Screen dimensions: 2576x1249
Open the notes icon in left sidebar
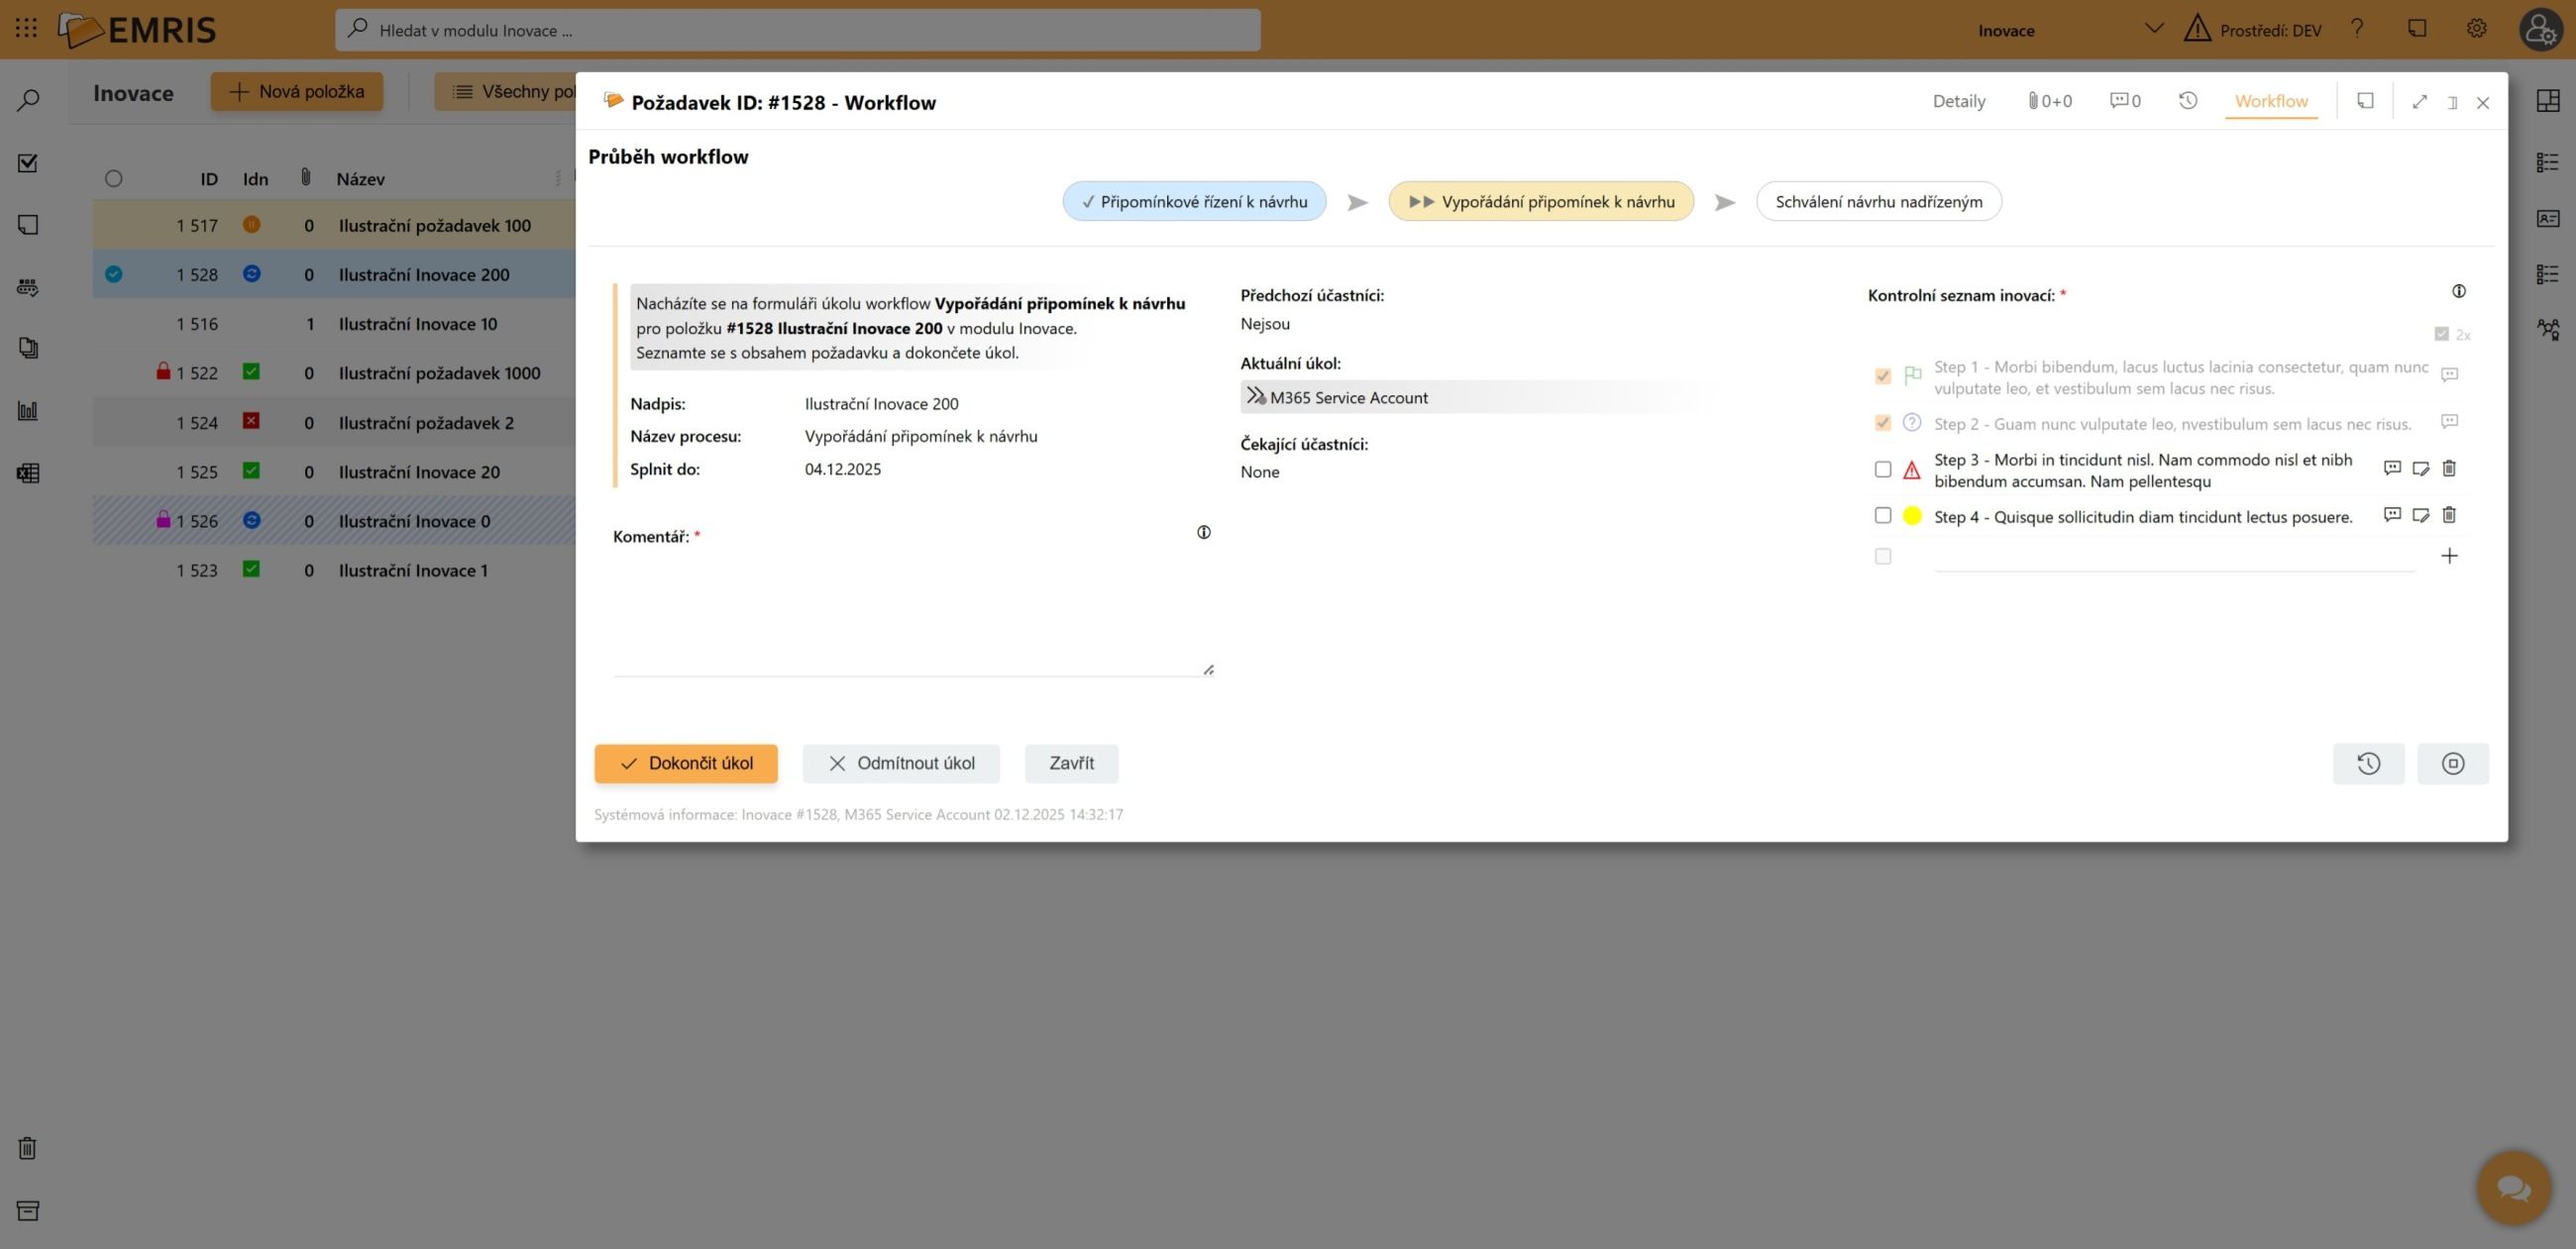pos(28,224)
